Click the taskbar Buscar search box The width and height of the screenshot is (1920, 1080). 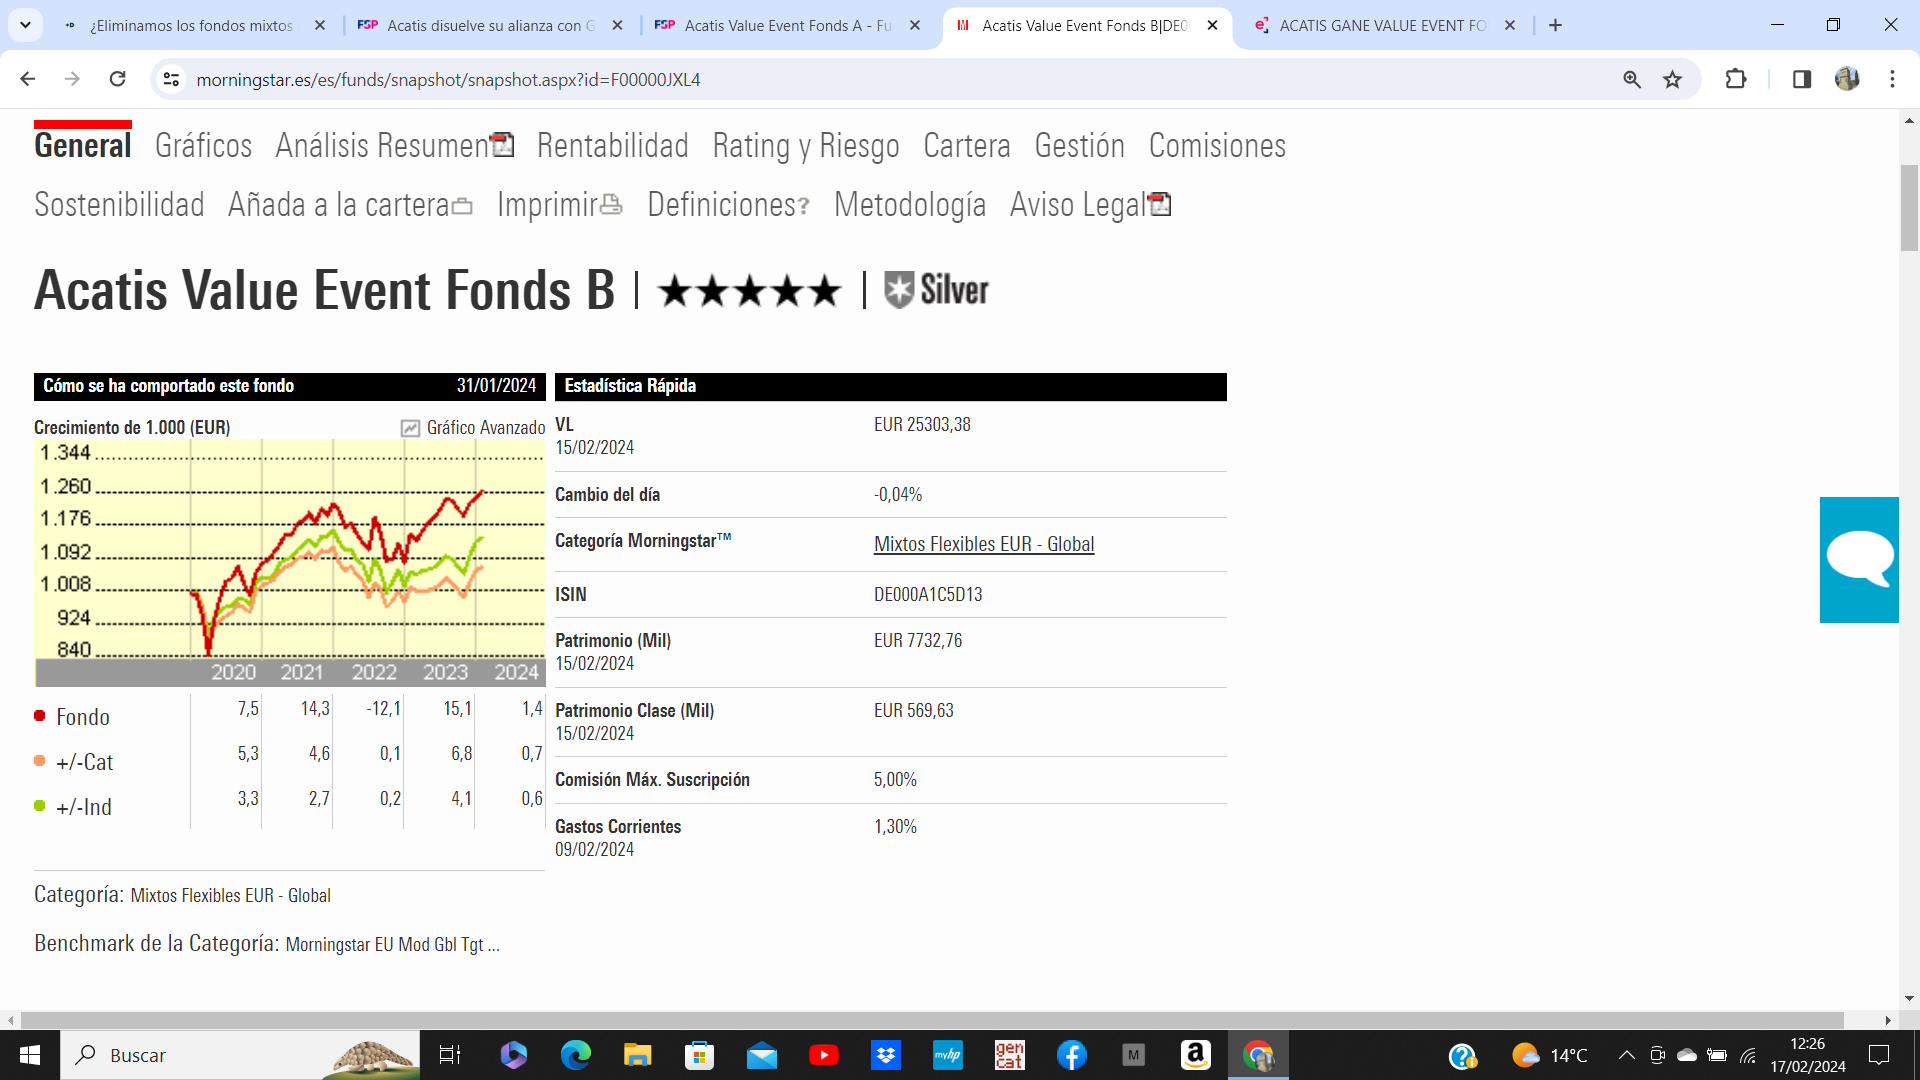pos(240,1055)
